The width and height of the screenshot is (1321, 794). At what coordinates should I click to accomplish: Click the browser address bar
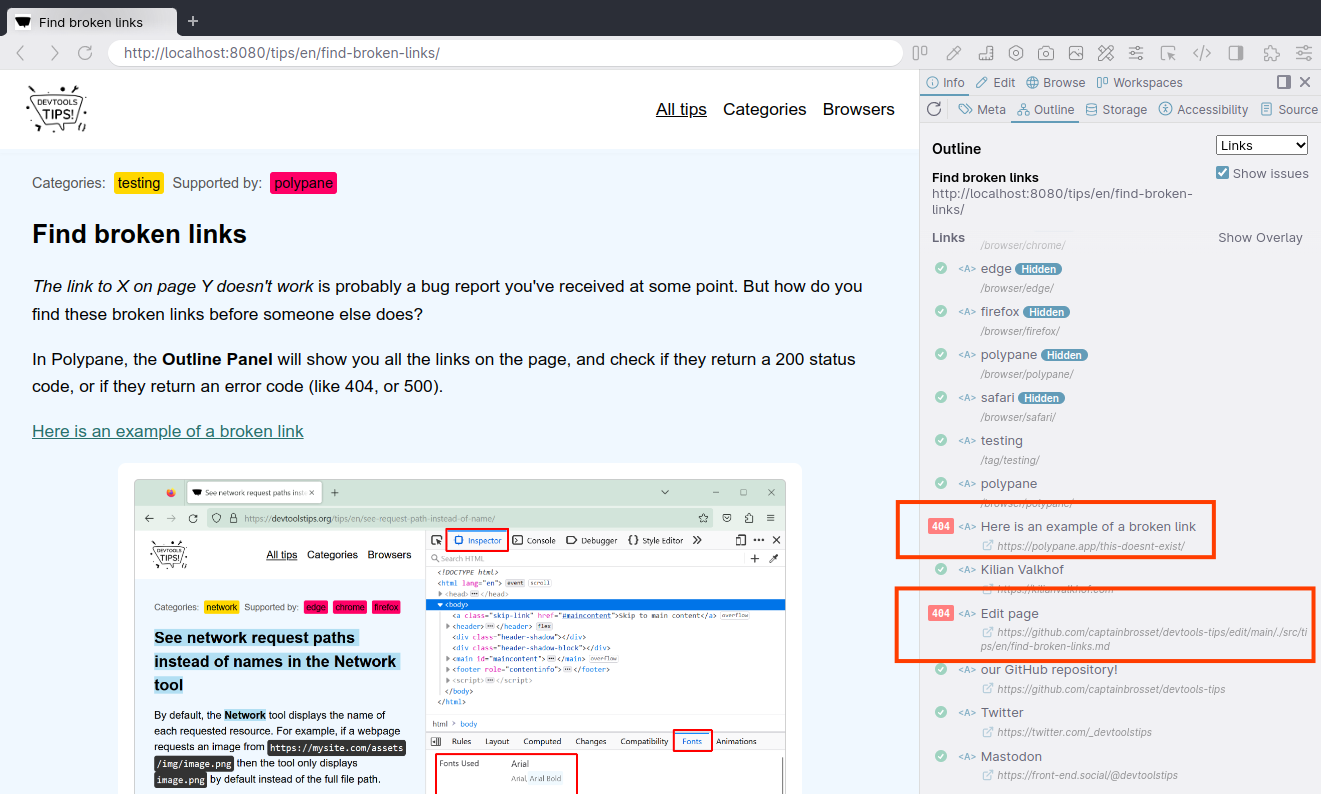(x=500, y=52)
